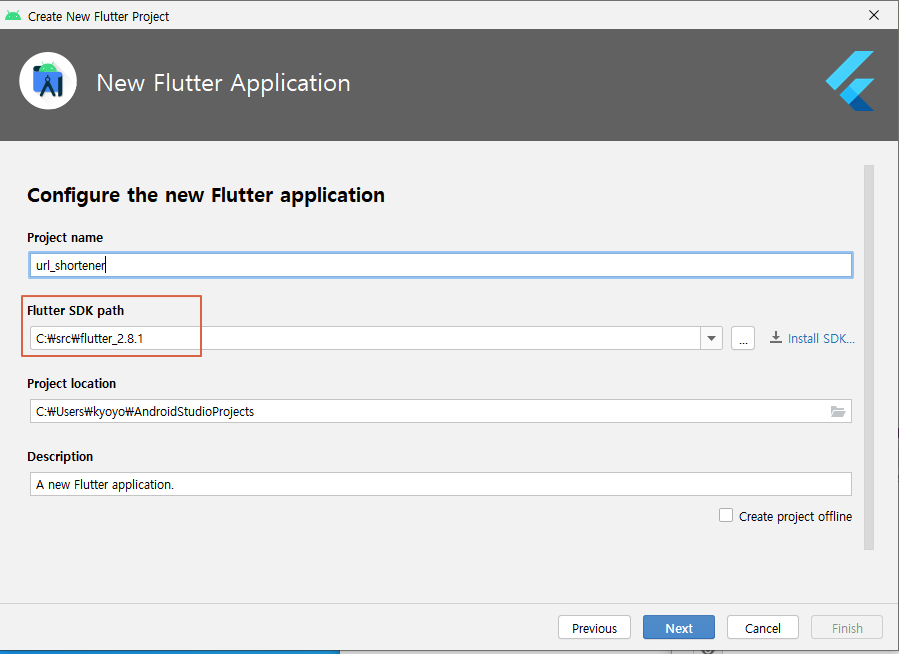Cancel the new Flutter project dialog
Screen dimensions: 899x654
click(763, 628)
